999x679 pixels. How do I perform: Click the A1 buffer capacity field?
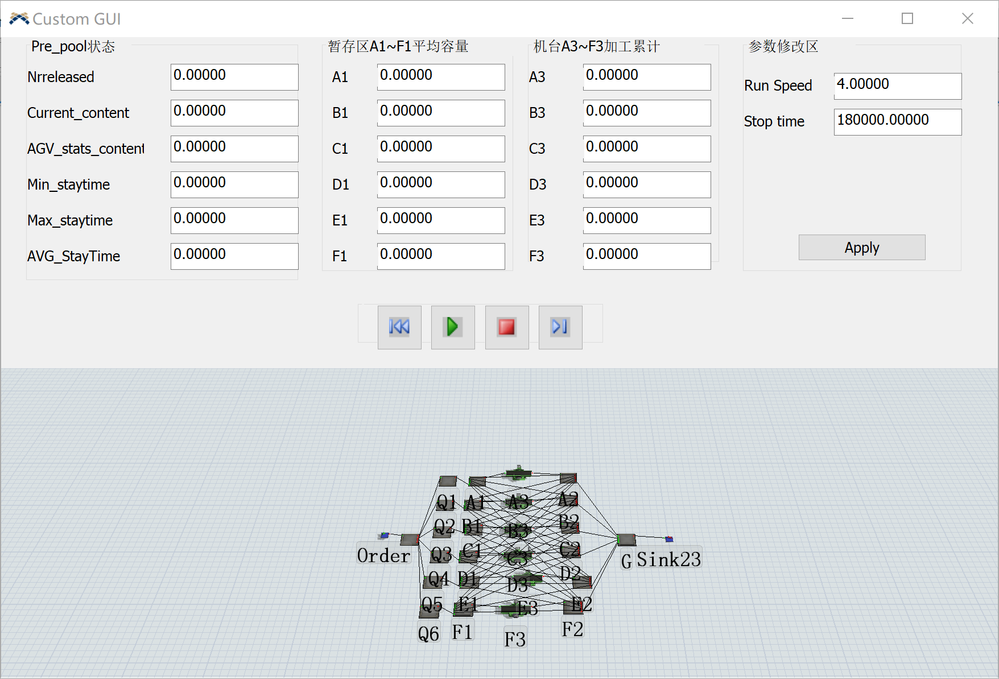441,76
